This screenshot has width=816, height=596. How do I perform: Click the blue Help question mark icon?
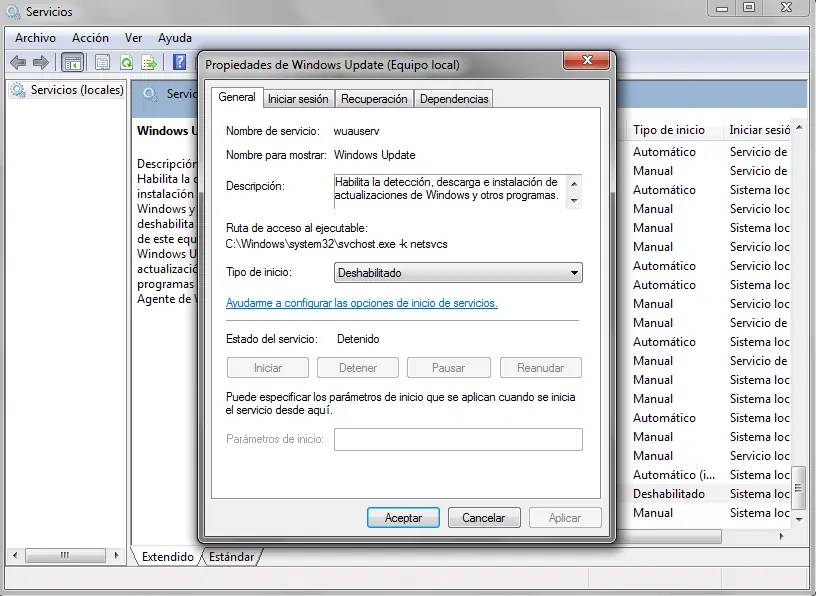click(180, 62)
